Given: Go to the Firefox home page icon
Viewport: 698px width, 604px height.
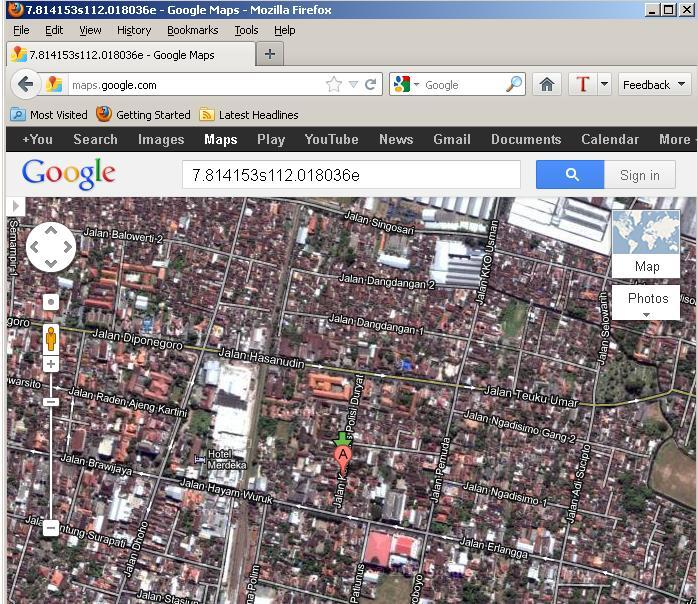Looking at the screenshot, I should click(547, 84).
